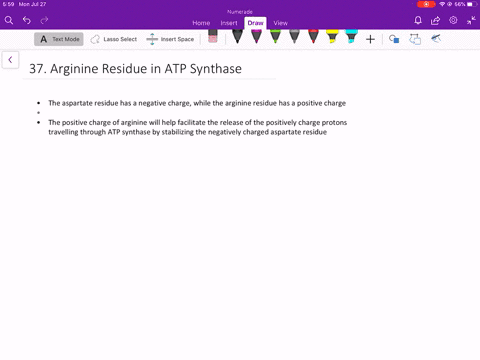Click the bullet about aspartate residue negative charge
This screenshot has height=360, width=480.
197,103
